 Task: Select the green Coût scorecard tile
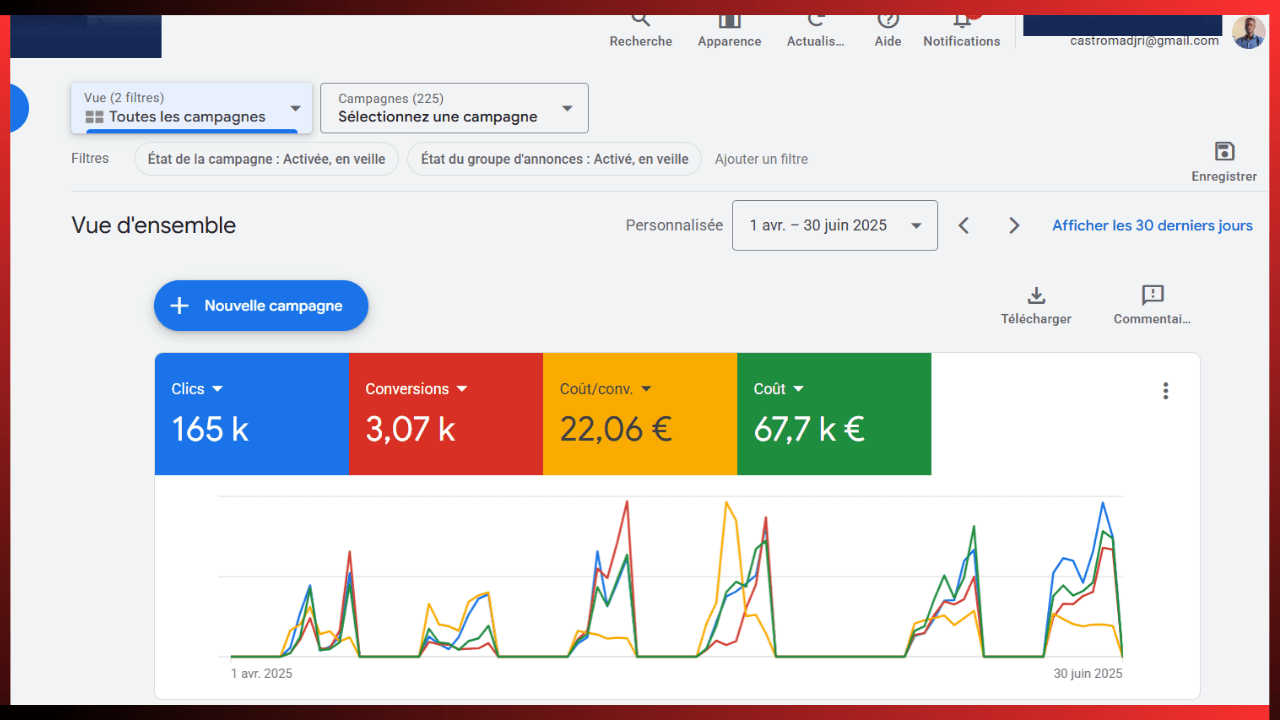tap(834, 414)
